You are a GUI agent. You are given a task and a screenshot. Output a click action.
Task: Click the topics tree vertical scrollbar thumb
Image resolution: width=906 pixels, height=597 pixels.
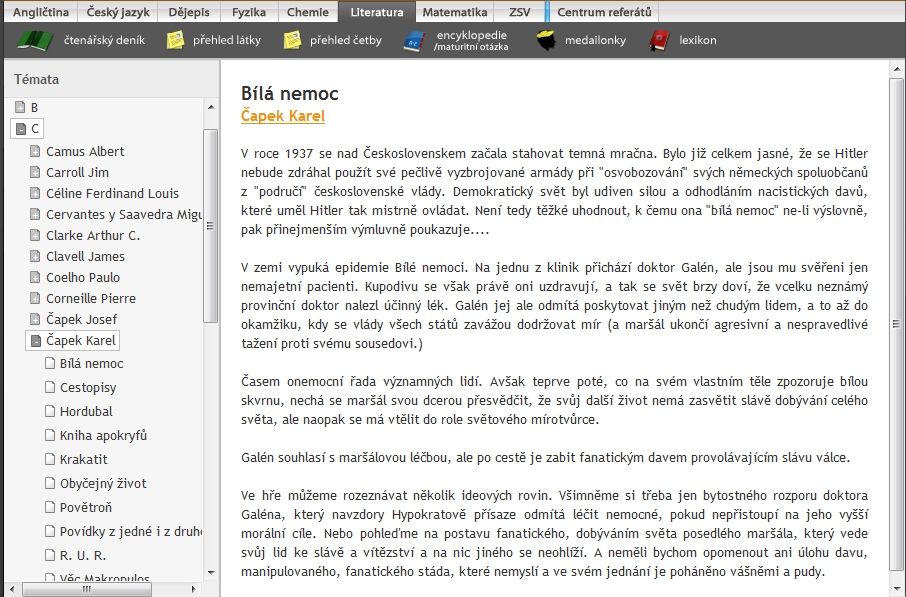[210, 225]
